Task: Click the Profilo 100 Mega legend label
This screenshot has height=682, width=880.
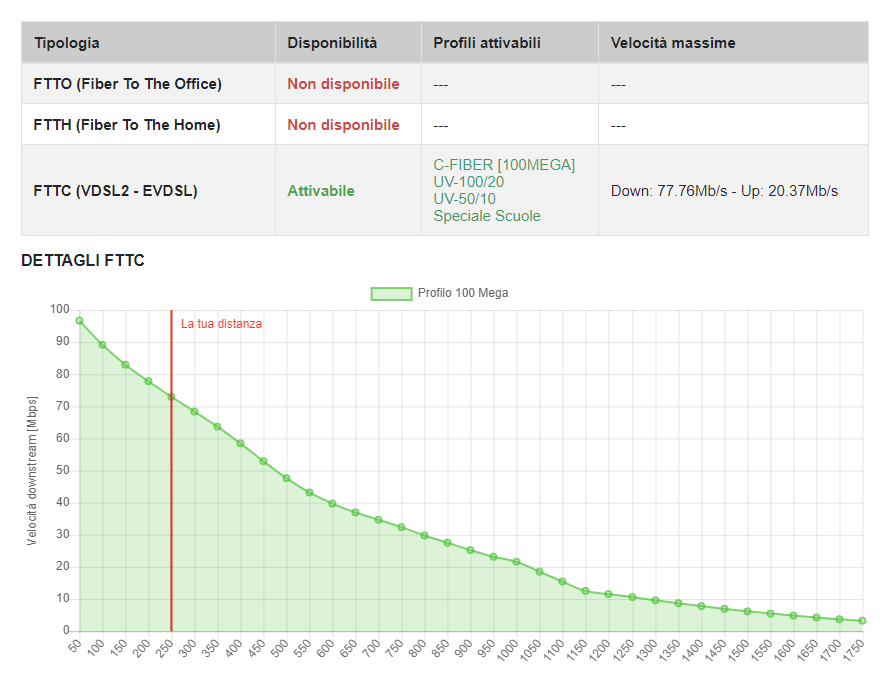Action: [463, 293]
